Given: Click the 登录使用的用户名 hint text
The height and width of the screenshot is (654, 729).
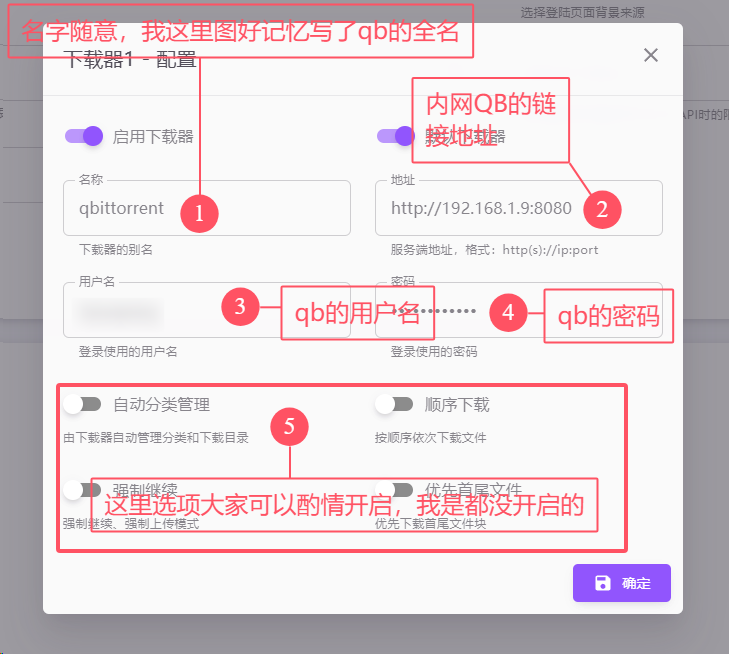Looking at the screenshot, I should click(x=128, y=351).
